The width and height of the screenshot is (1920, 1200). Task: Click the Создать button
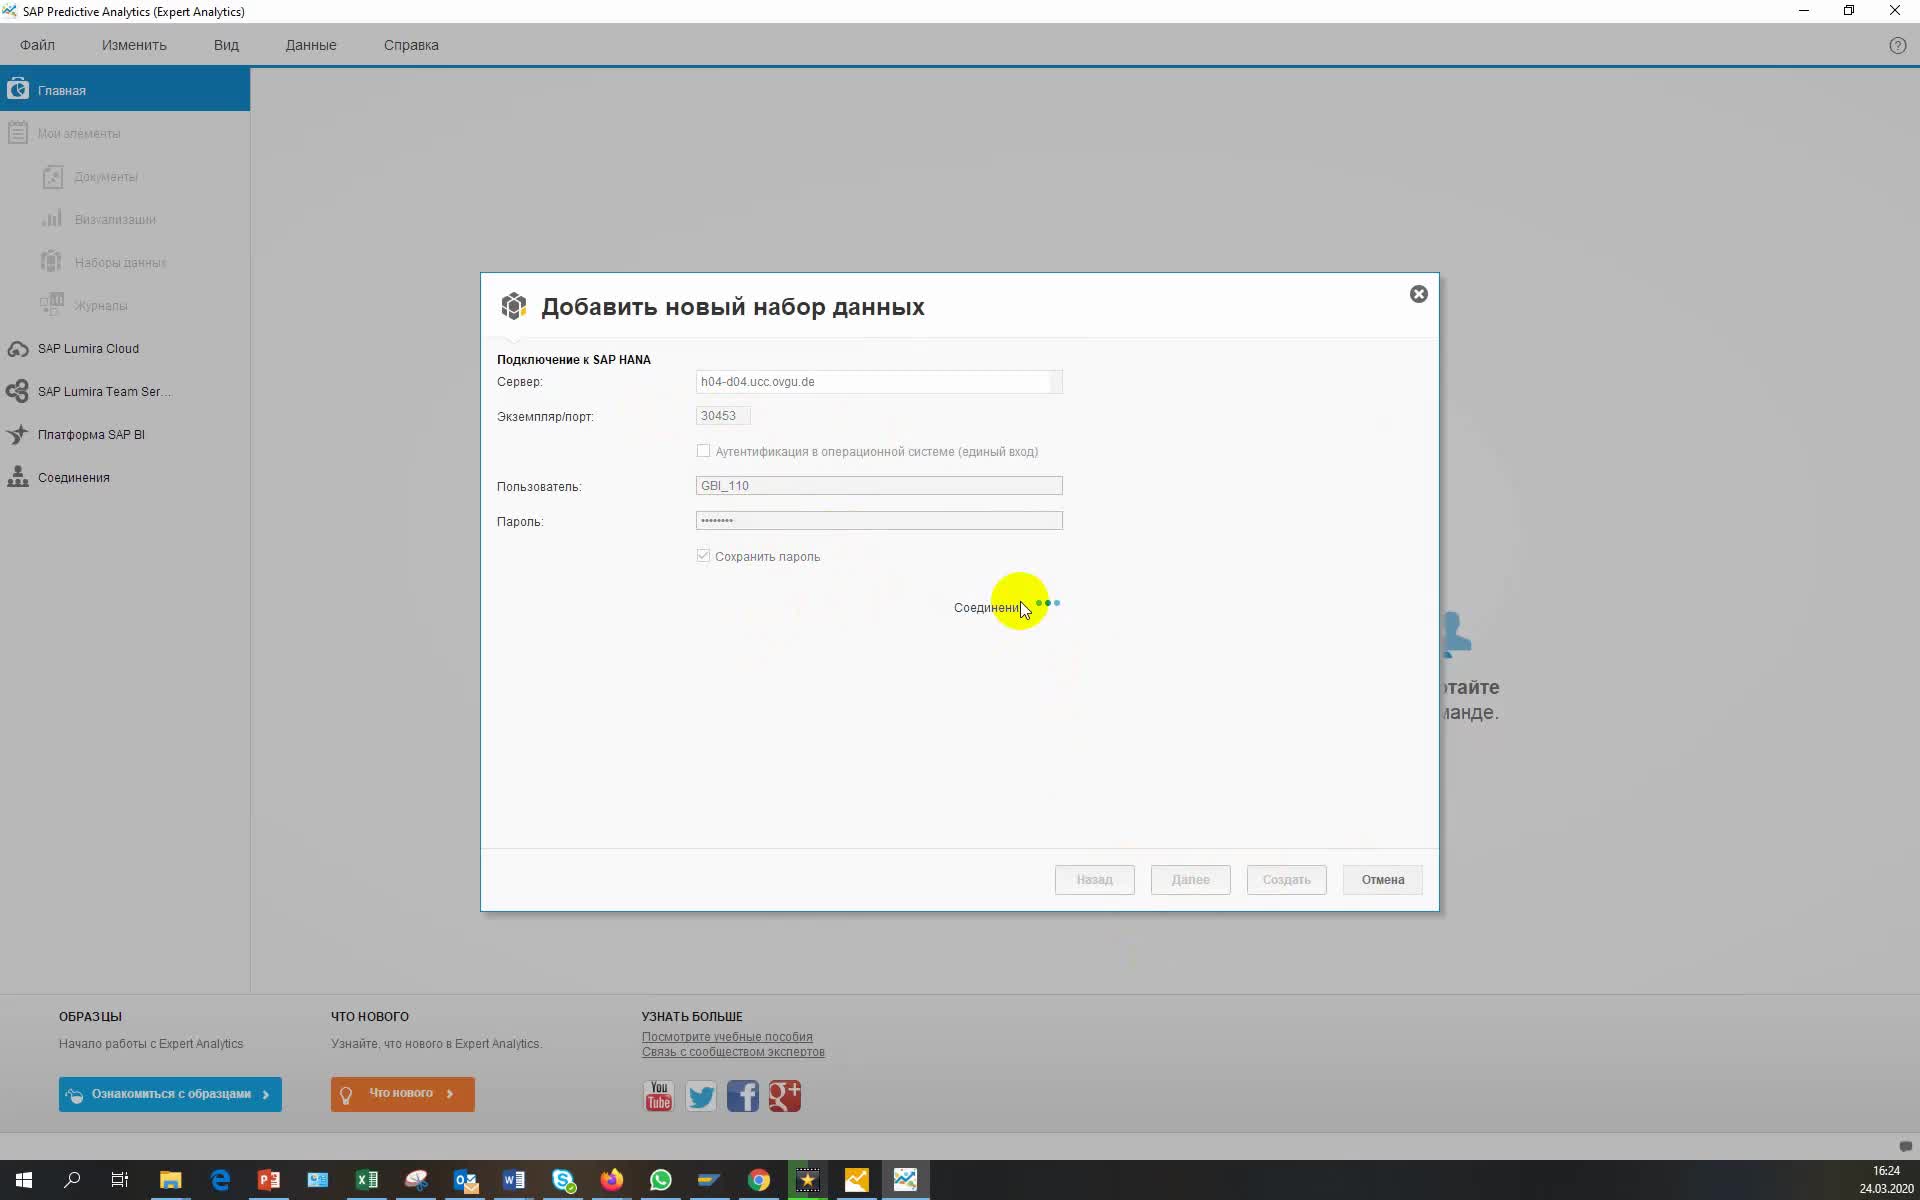tap(1286, 880)
